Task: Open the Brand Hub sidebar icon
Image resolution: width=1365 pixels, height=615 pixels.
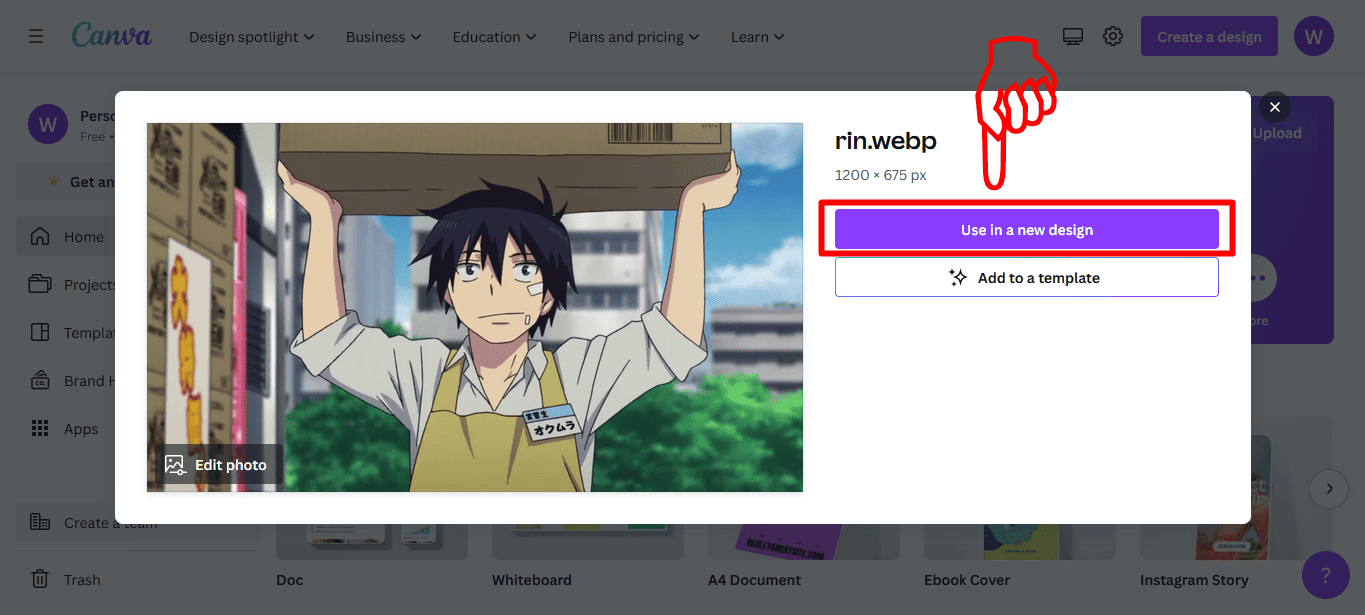Action: tap(40, 380)
